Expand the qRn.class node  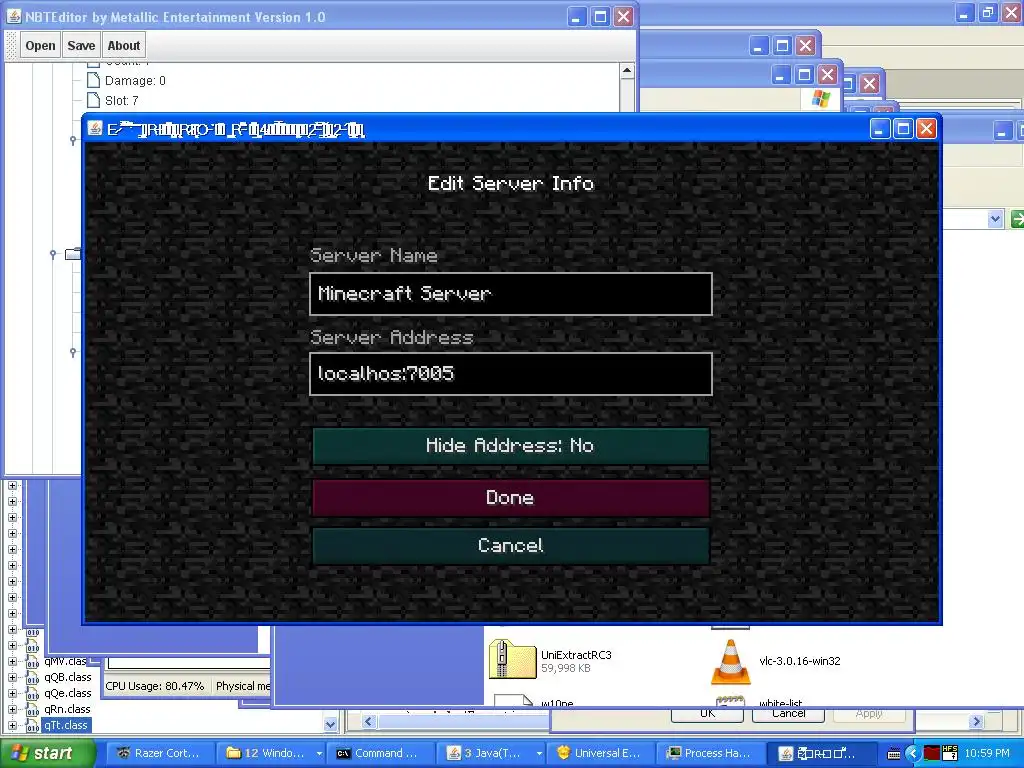12,709
